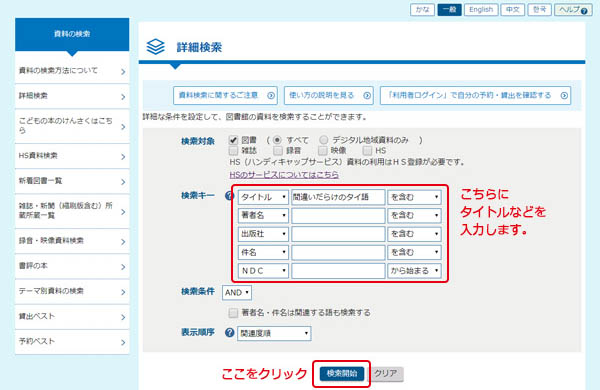Open the 出版社 search key dropdown
The width and height of the screenshot is (600, 390).
click(263, 234)
